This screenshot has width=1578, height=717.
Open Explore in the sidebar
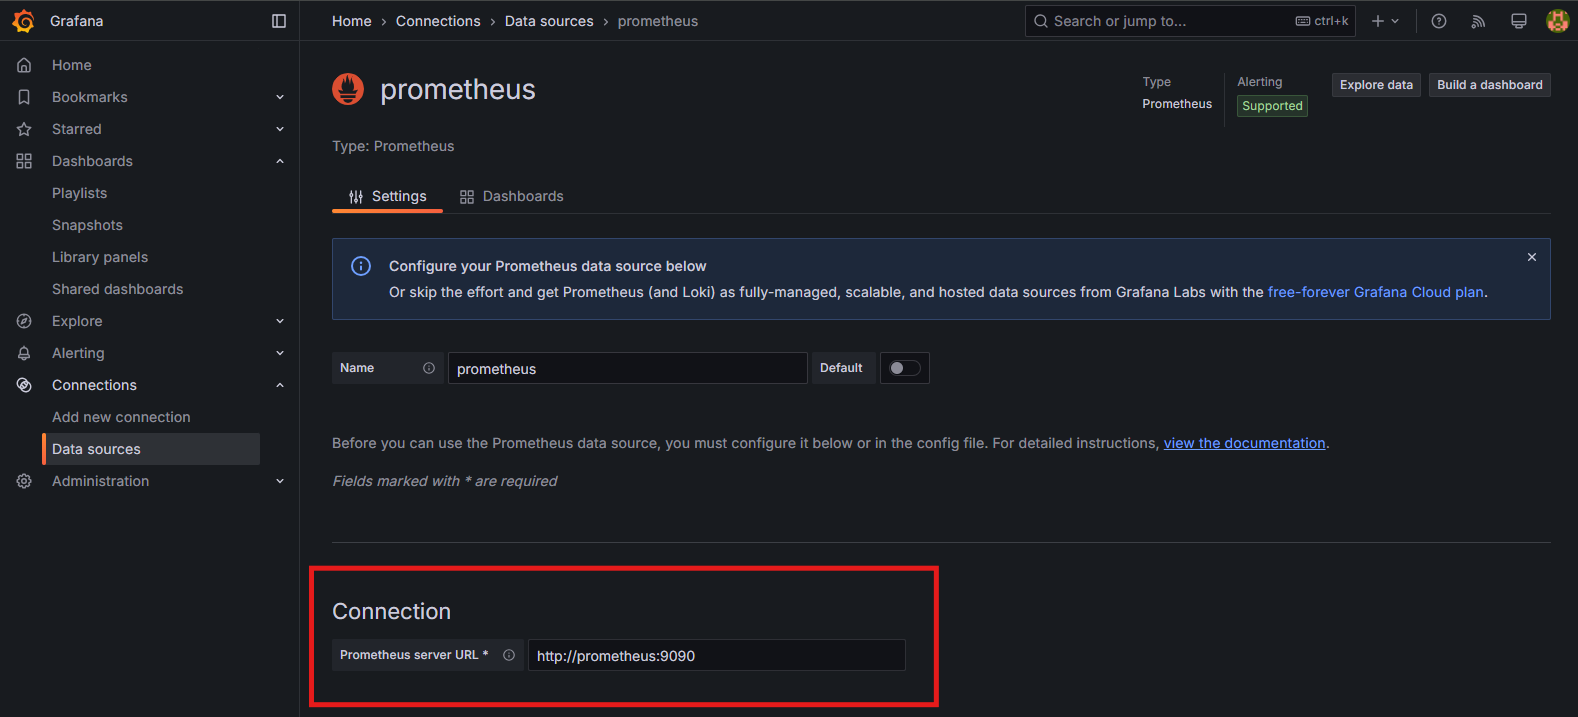coord(77,321)
